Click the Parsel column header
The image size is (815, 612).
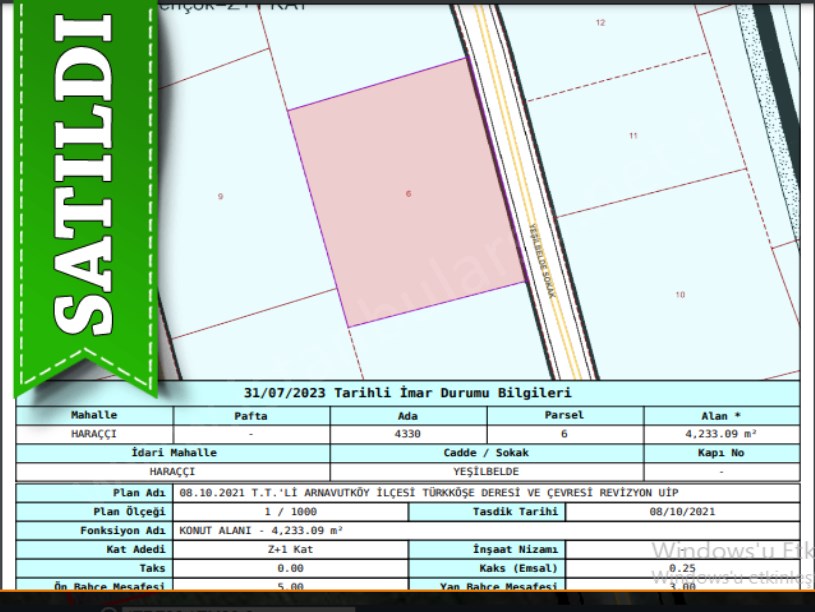pos(564,415)
